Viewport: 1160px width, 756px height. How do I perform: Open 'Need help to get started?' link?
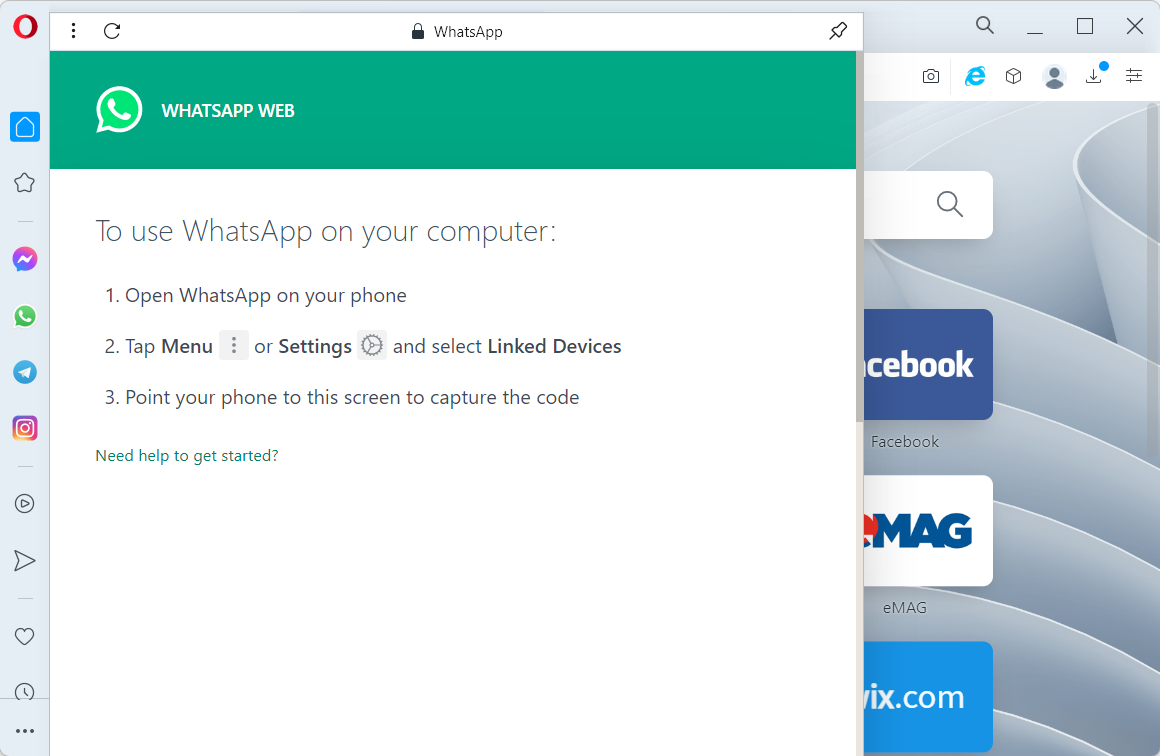pyautogui.click(x=187, y=456)
